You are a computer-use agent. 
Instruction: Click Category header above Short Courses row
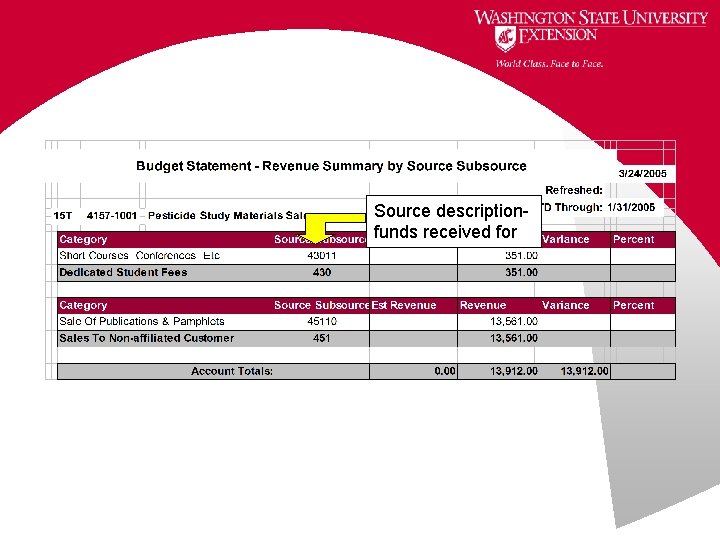coord(83,239)
